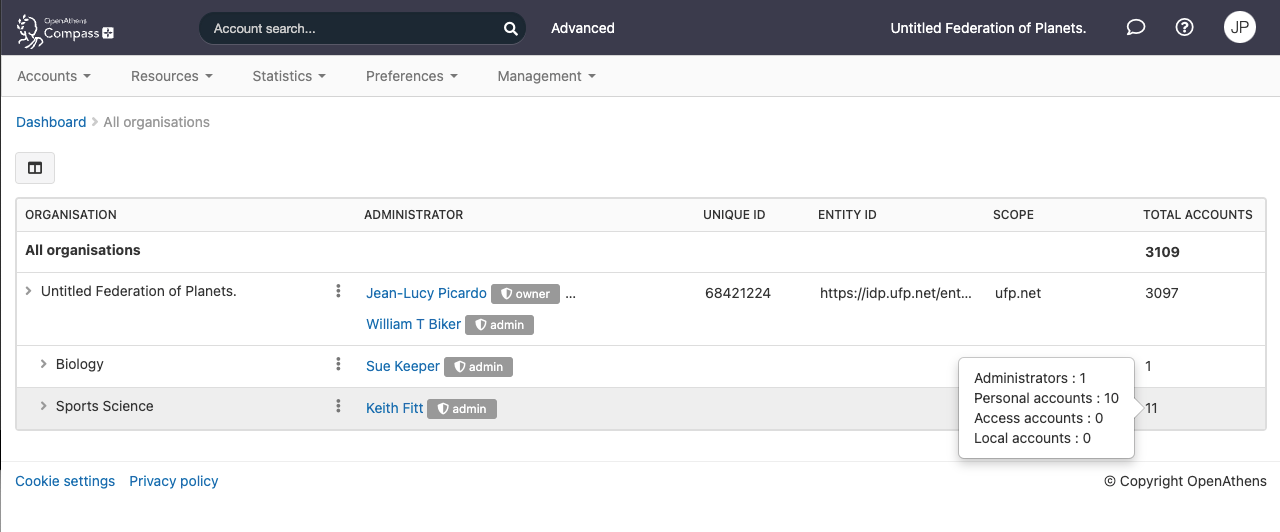The height and width of the screenshot is (532, 1280).
Task: Open Cookie settings in the footer
Action: [x=65, y=481]
